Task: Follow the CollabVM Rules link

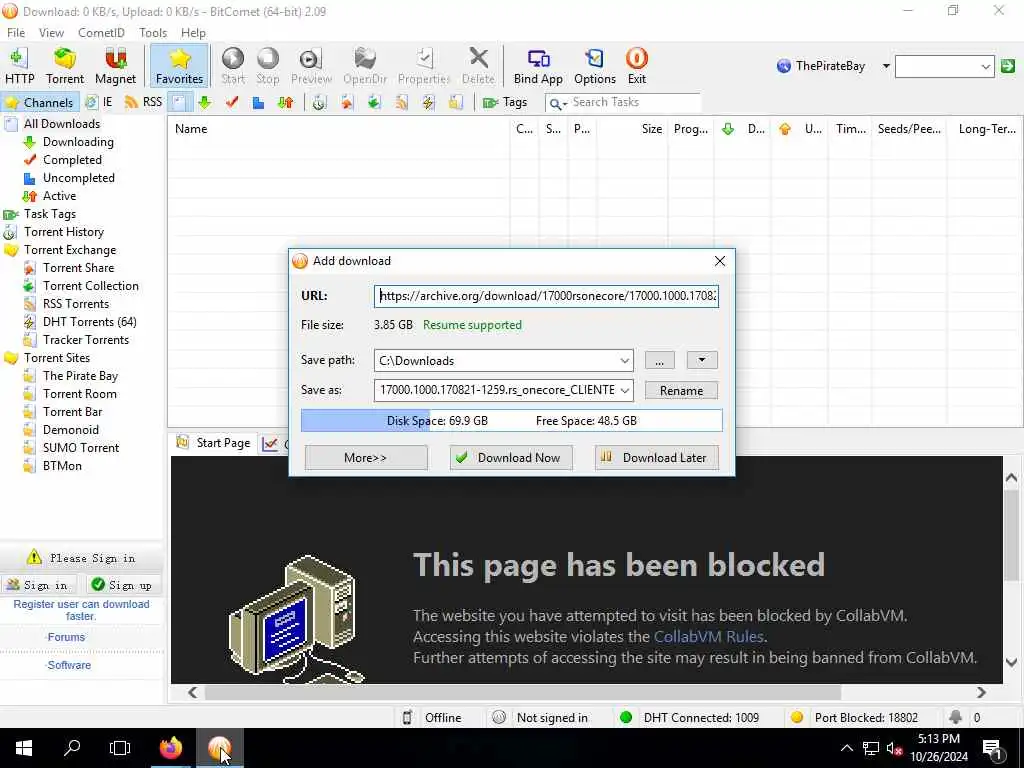Action: pos(709,636)
